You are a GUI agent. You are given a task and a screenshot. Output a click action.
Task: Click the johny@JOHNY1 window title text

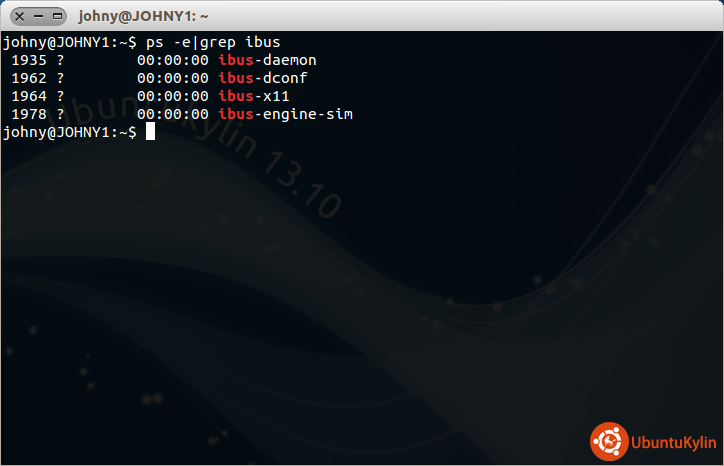(157, 16)
